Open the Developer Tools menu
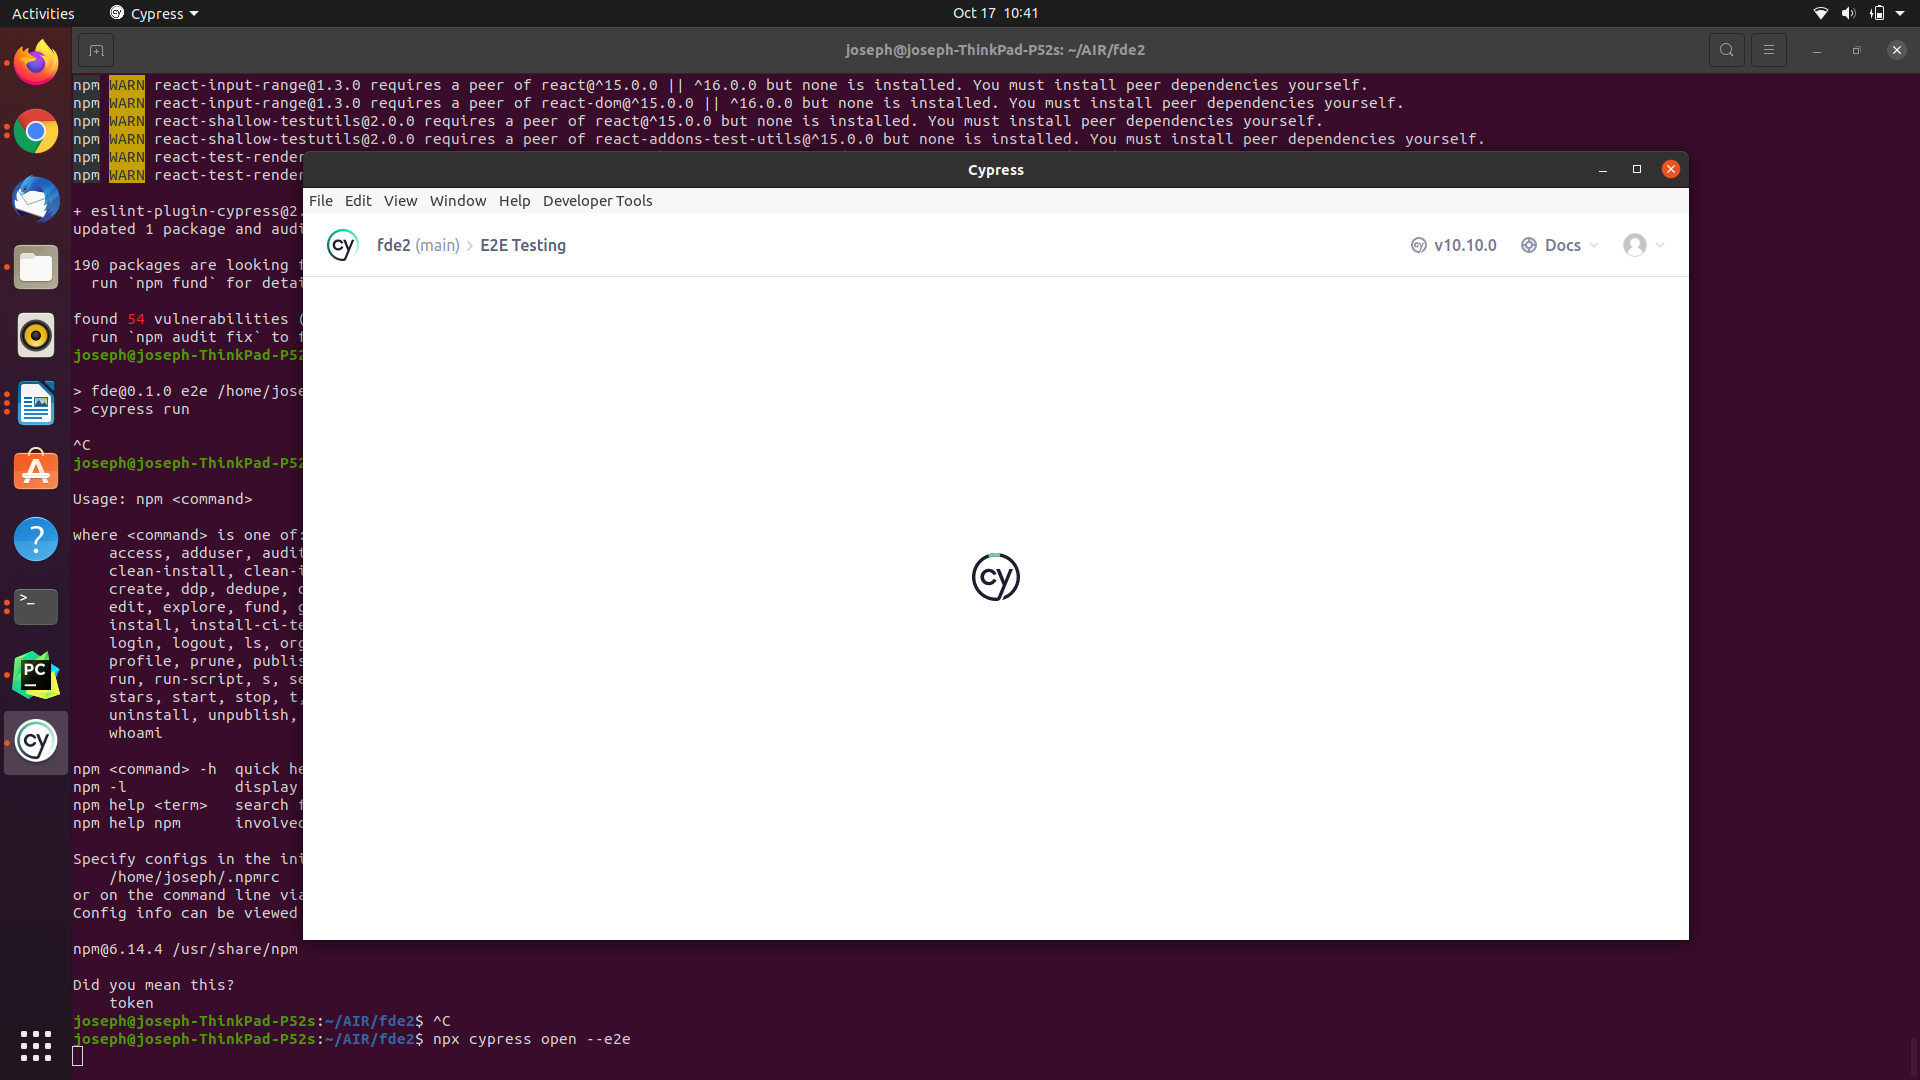Viewport: 1920px width, 1080px height. point(597,201)
